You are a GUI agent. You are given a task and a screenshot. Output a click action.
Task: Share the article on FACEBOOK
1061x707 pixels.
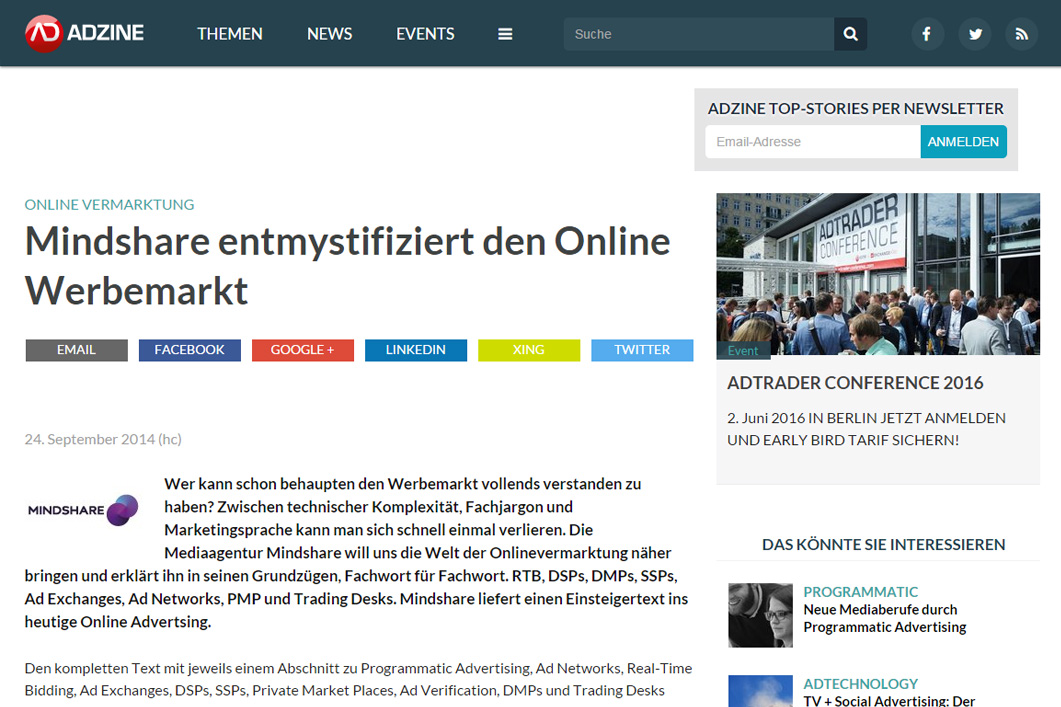click(x=189, y=350)
